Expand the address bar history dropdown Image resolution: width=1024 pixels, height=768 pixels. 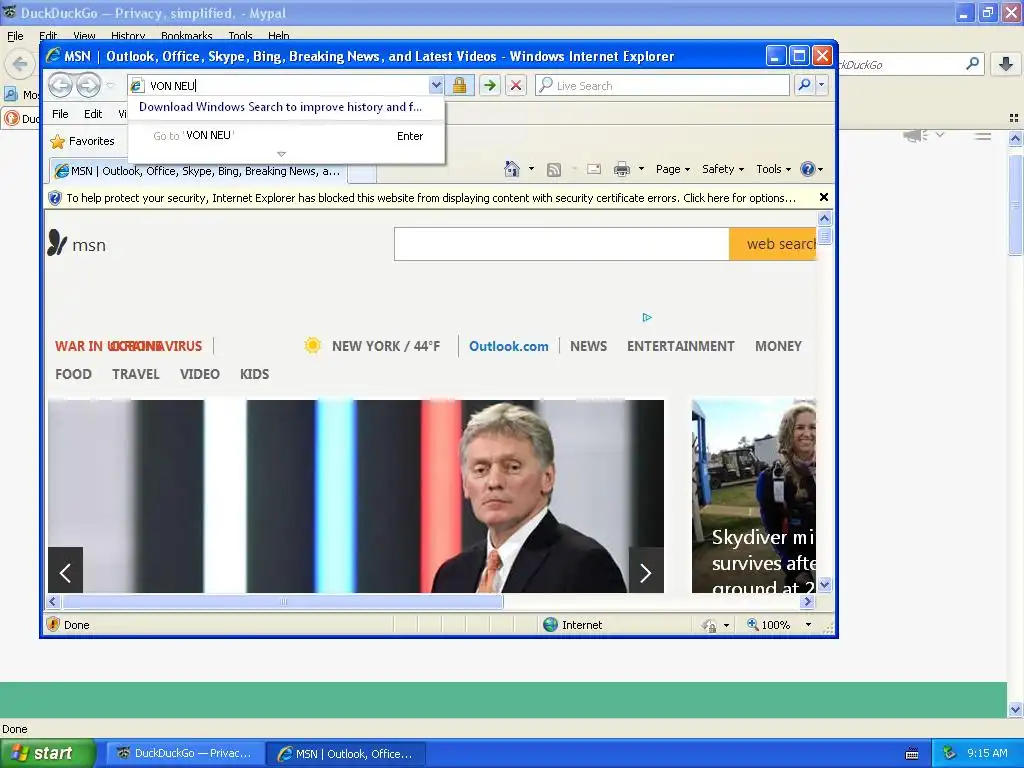coord(436,85)
